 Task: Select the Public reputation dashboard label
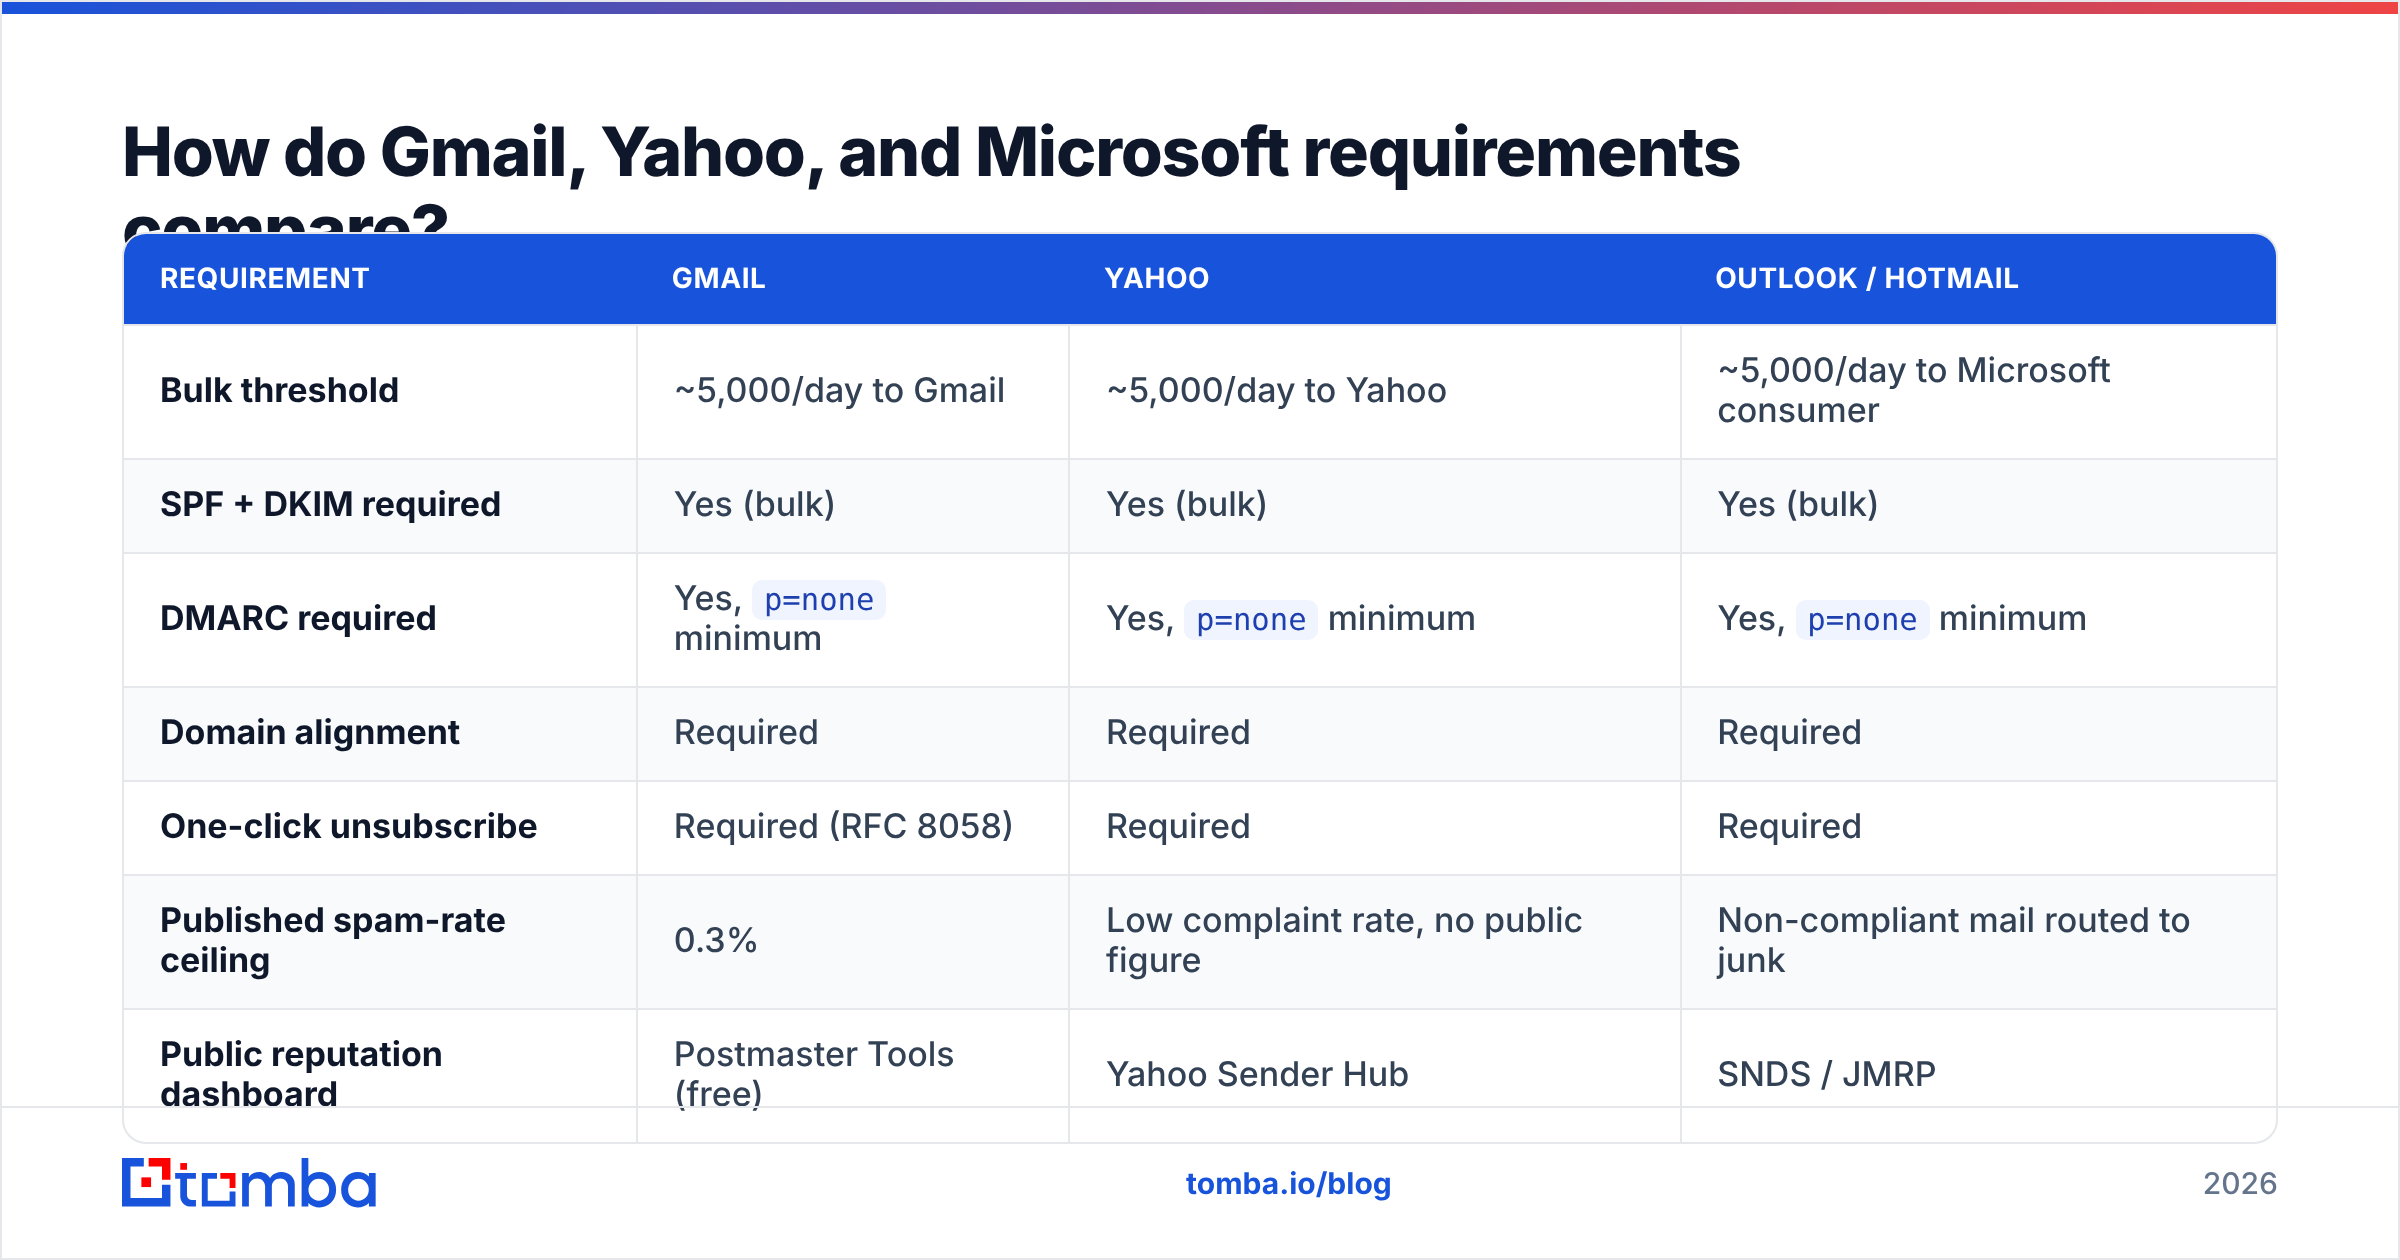301,1074
